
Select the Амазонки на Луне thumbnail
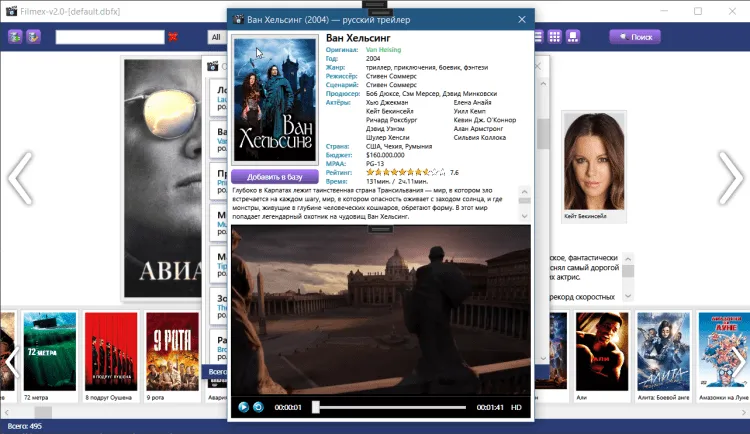(x=724, y=352)
